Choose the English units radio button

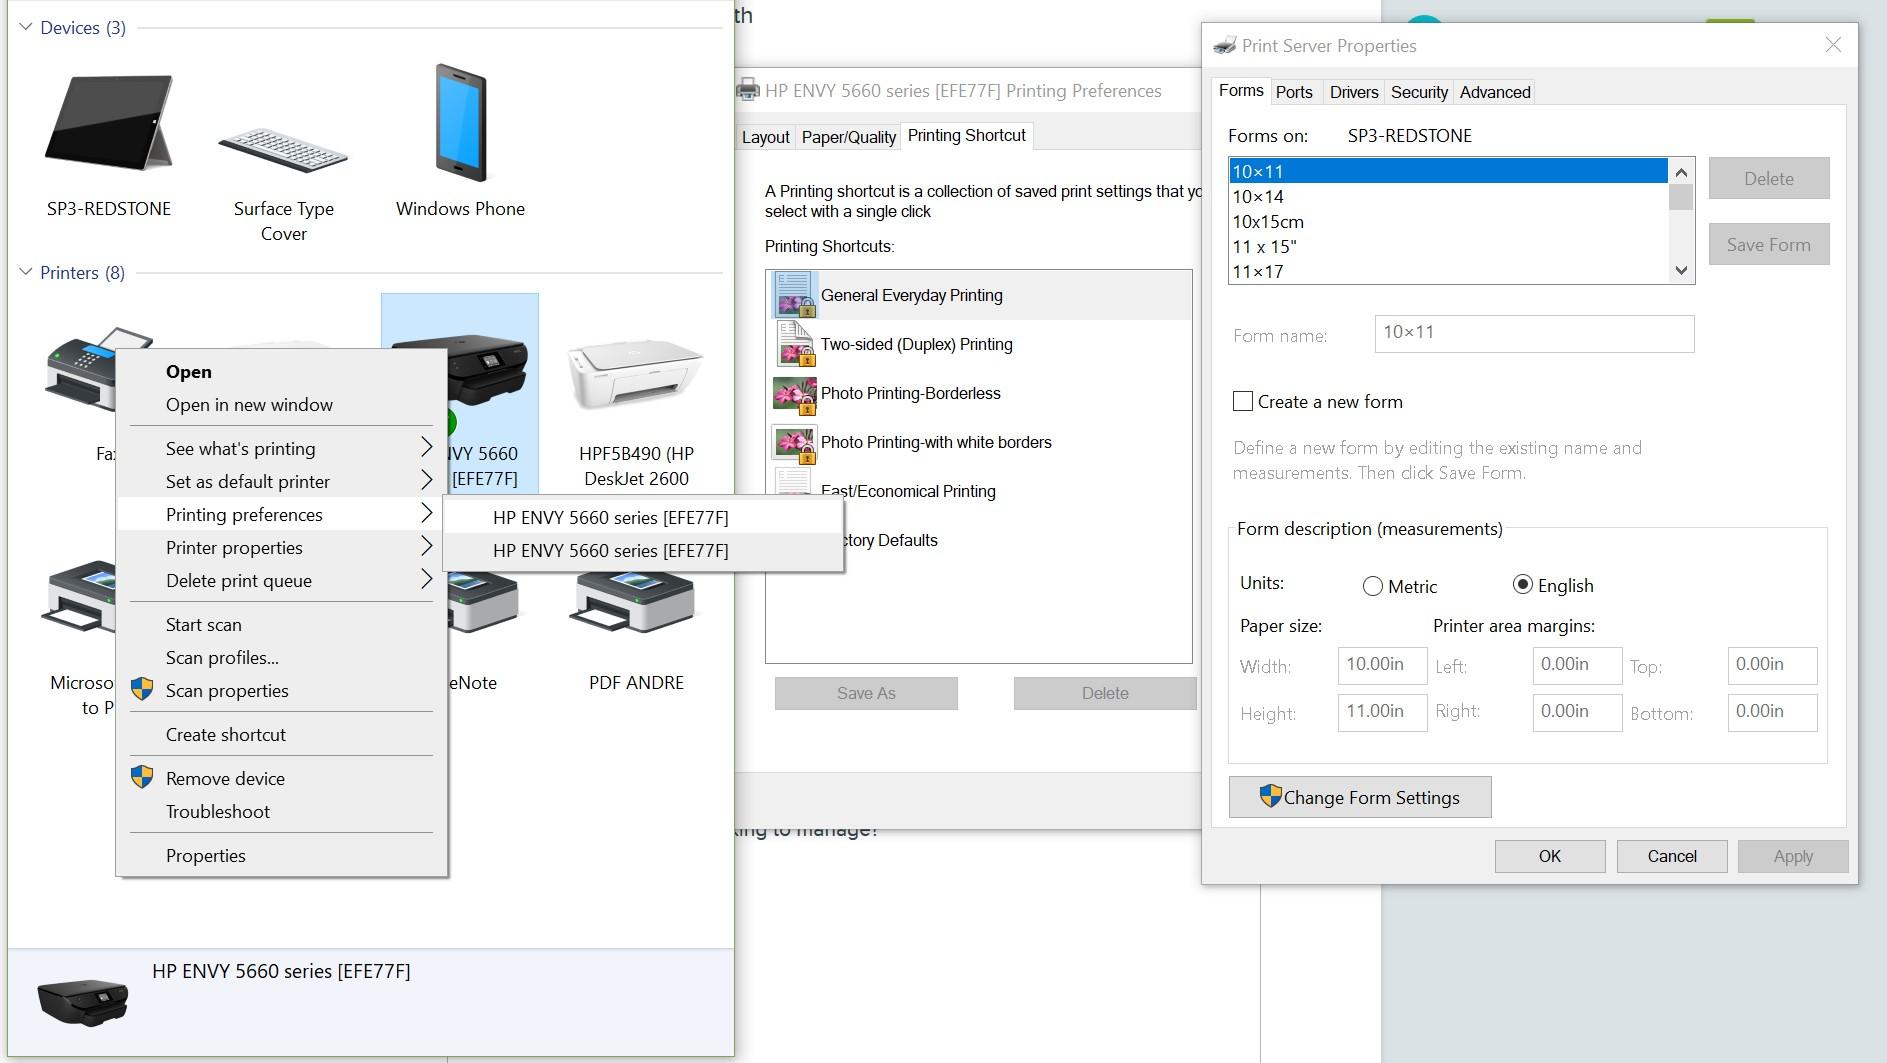(1522, 585)
